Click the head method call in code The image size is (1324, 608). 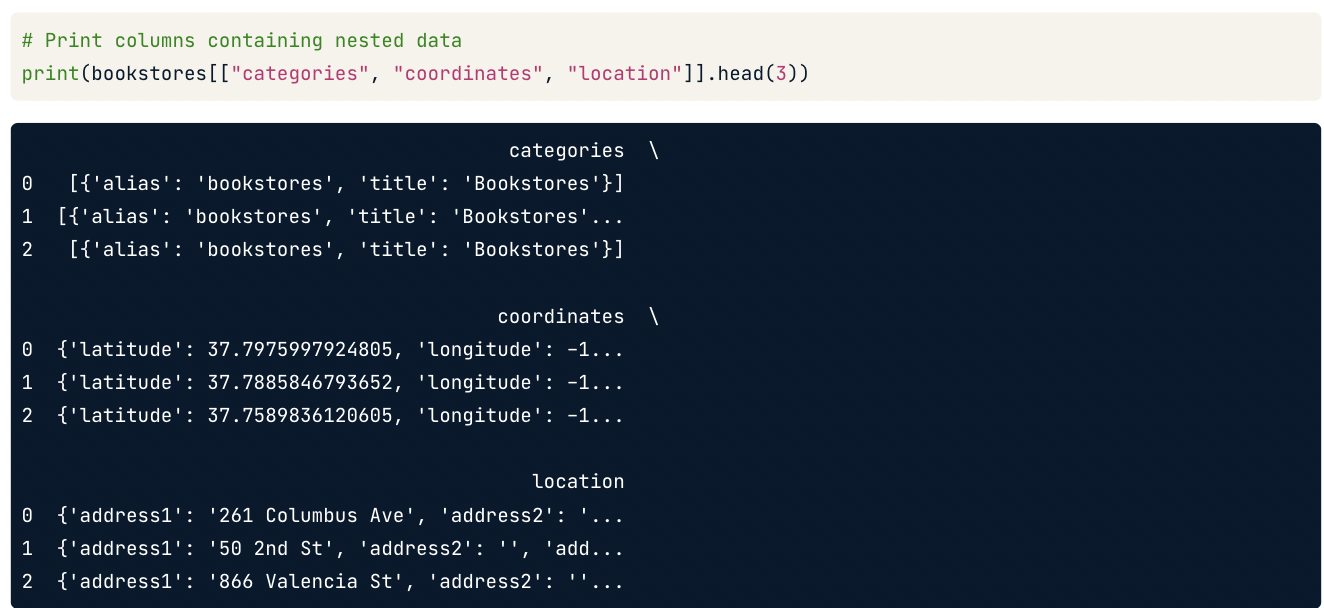coord(740,74)
